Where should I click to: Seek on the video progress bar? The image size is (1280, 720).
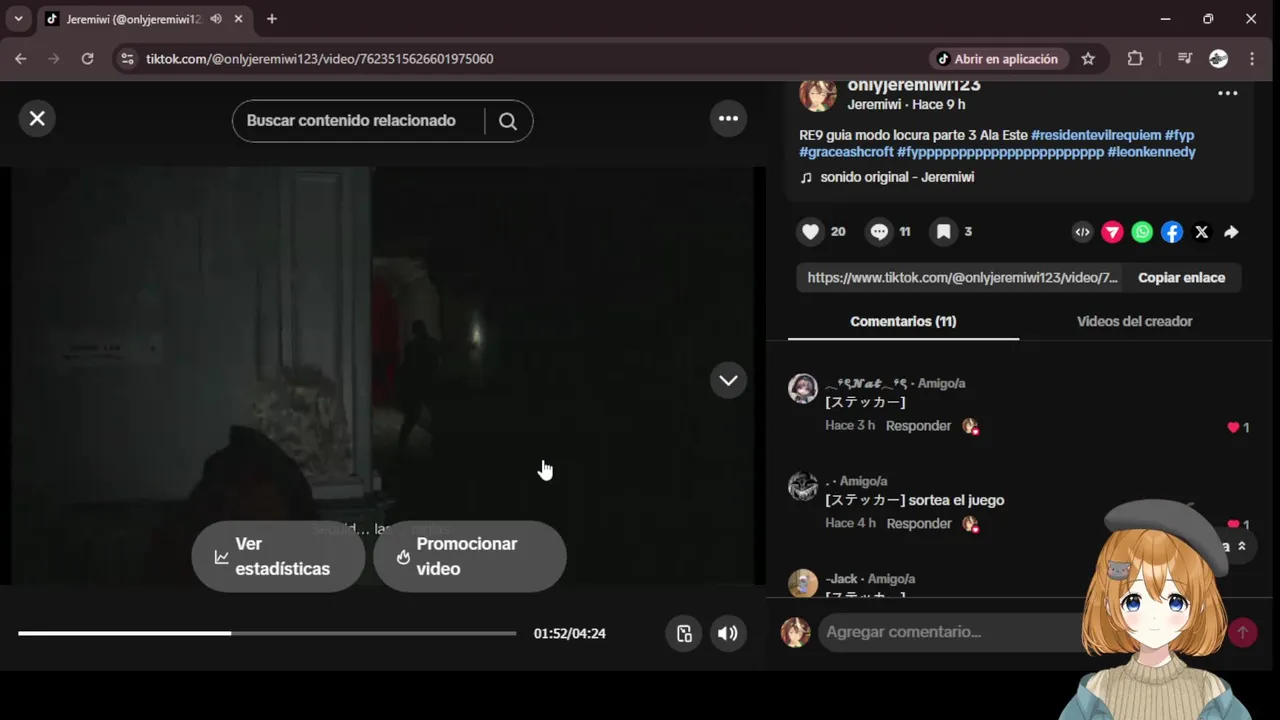(267, 633)
